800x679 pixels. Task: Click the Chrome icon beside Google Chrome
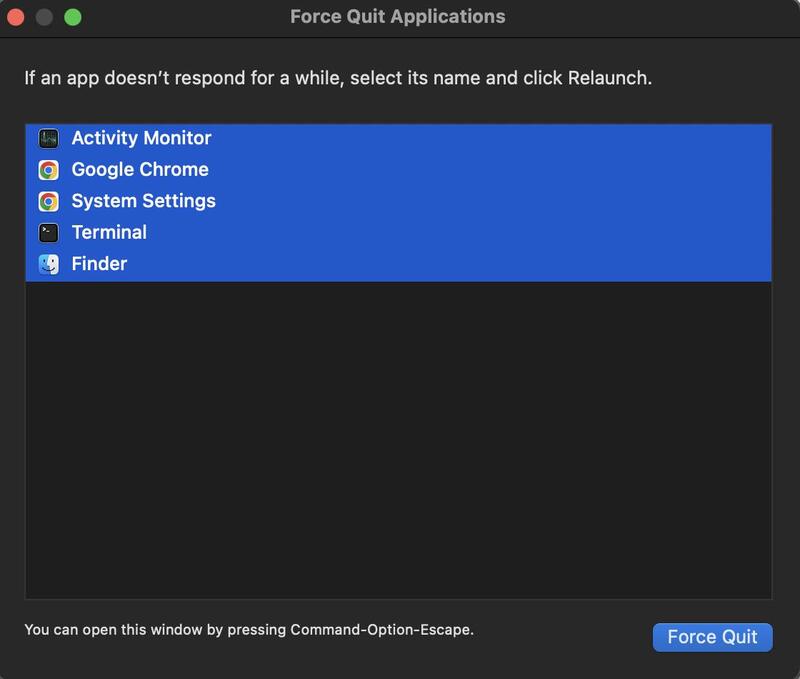coord(48,170)
